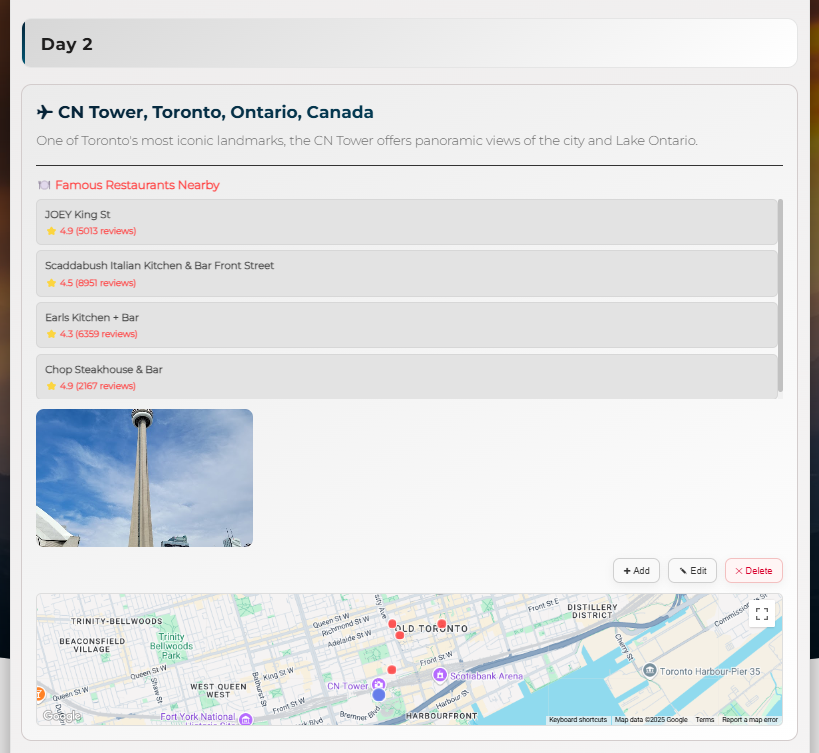This screenshot has width=819, height=753.
Task: Select the Chop Steakhouse & Bar card
Action: 406,376
